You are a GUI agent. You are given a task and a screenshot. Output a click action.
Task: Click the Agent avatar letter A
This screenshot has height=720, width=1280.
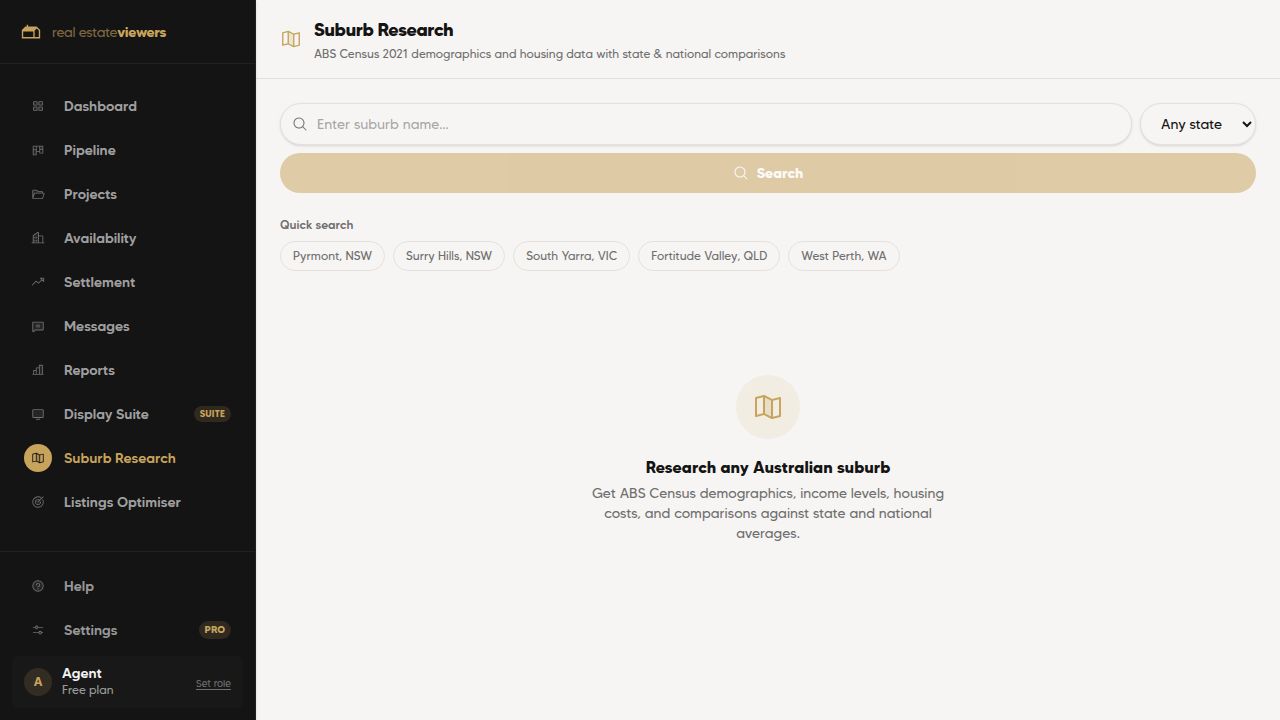coord(38,682)
